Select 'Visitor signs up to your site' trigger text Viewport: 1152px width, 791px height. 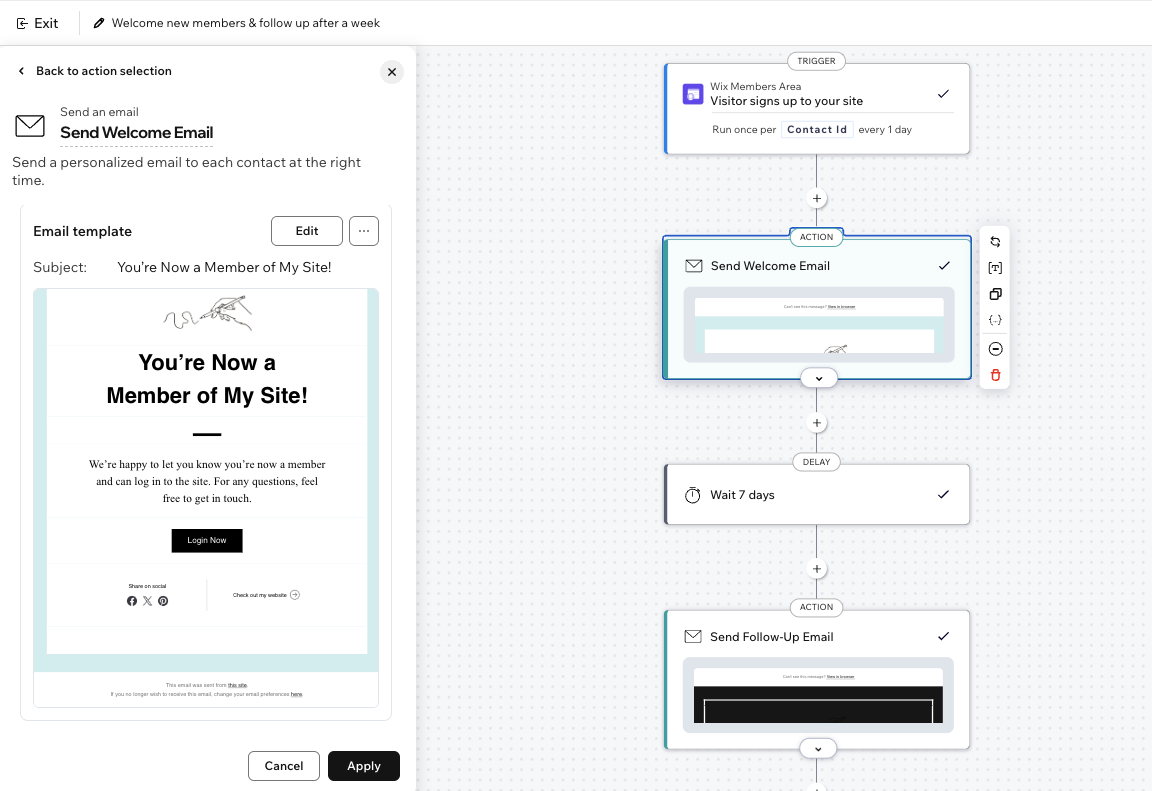point(786,101)
